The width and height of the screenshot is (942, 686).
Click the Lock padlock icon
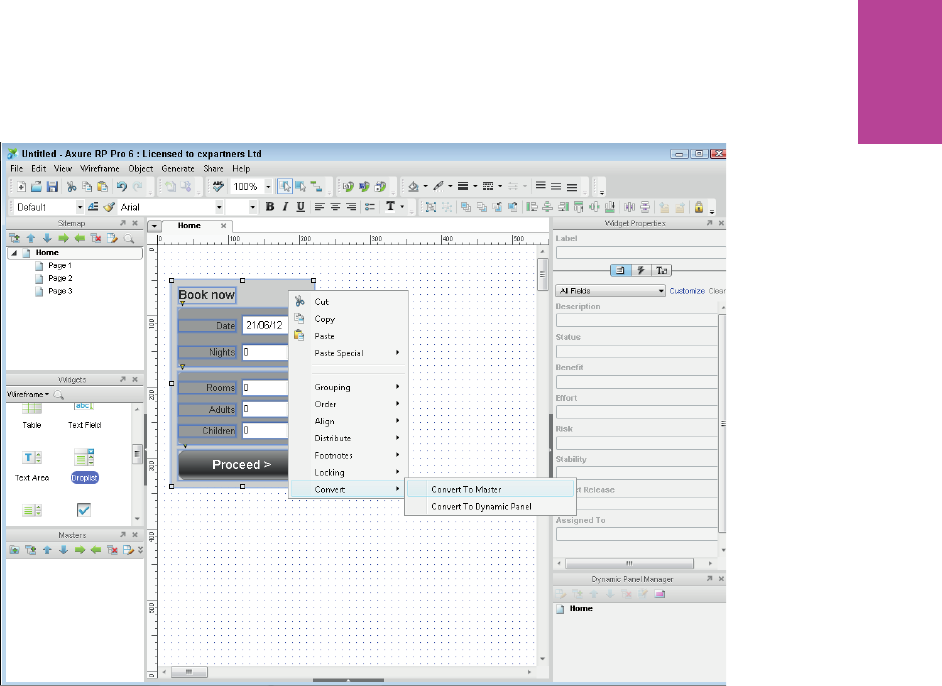[699, 207]
